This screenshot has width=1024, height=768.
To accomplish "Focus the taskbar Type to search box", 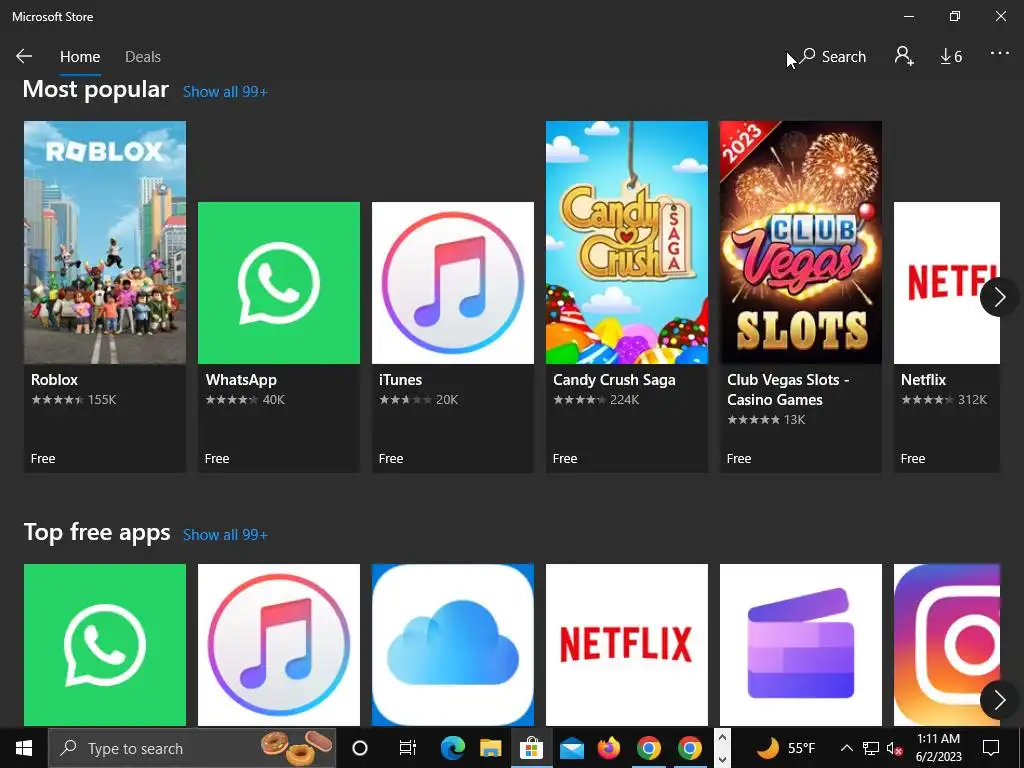I will pyautogui.click(x=192, y=748).
